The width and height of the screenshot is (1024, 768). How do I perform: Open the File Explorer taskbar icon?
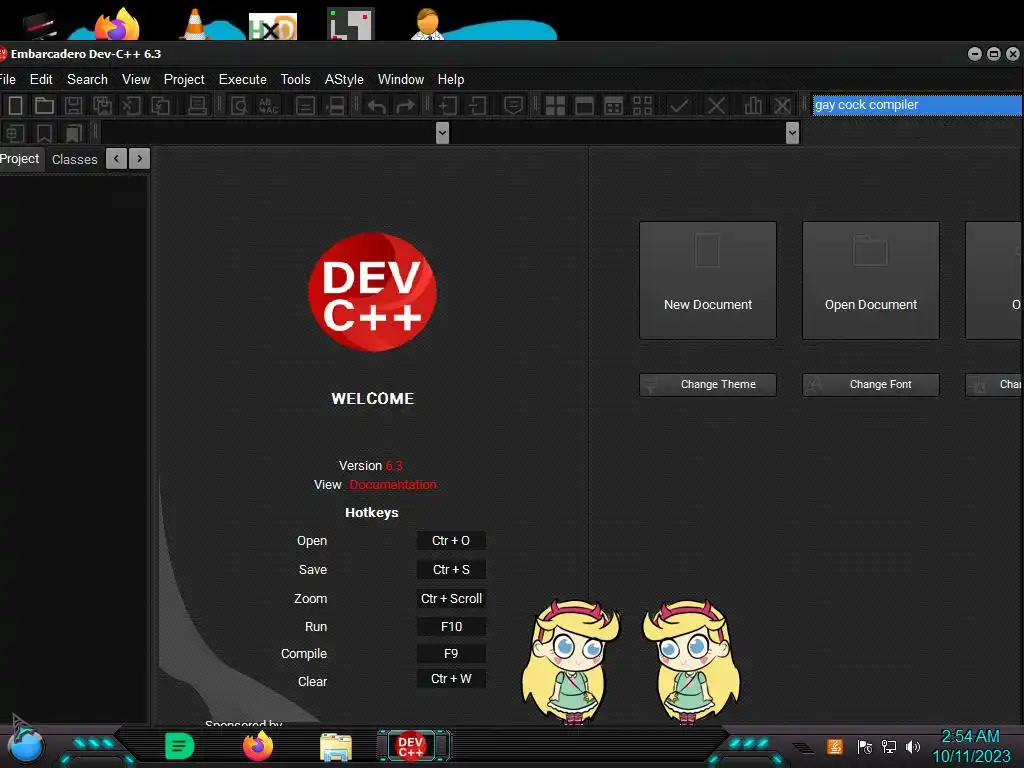point(336,746)
